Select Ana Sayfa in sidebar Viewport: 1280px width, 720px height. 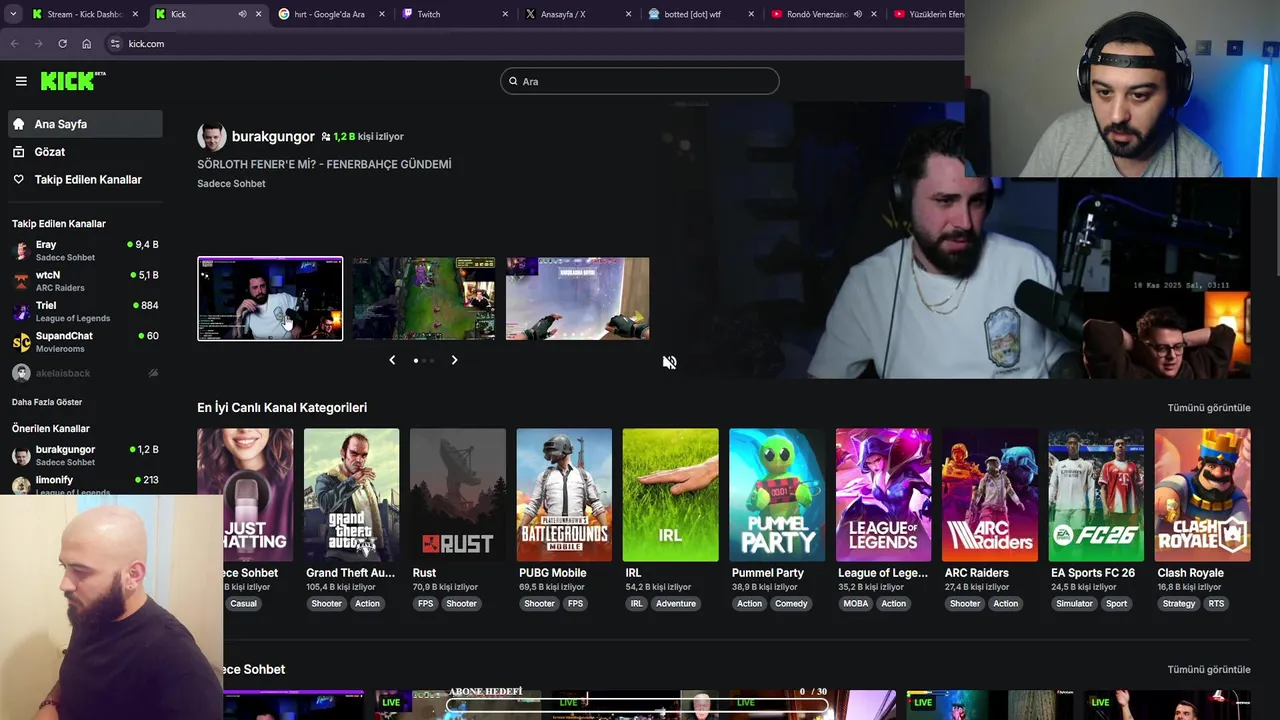pos(85,124)
